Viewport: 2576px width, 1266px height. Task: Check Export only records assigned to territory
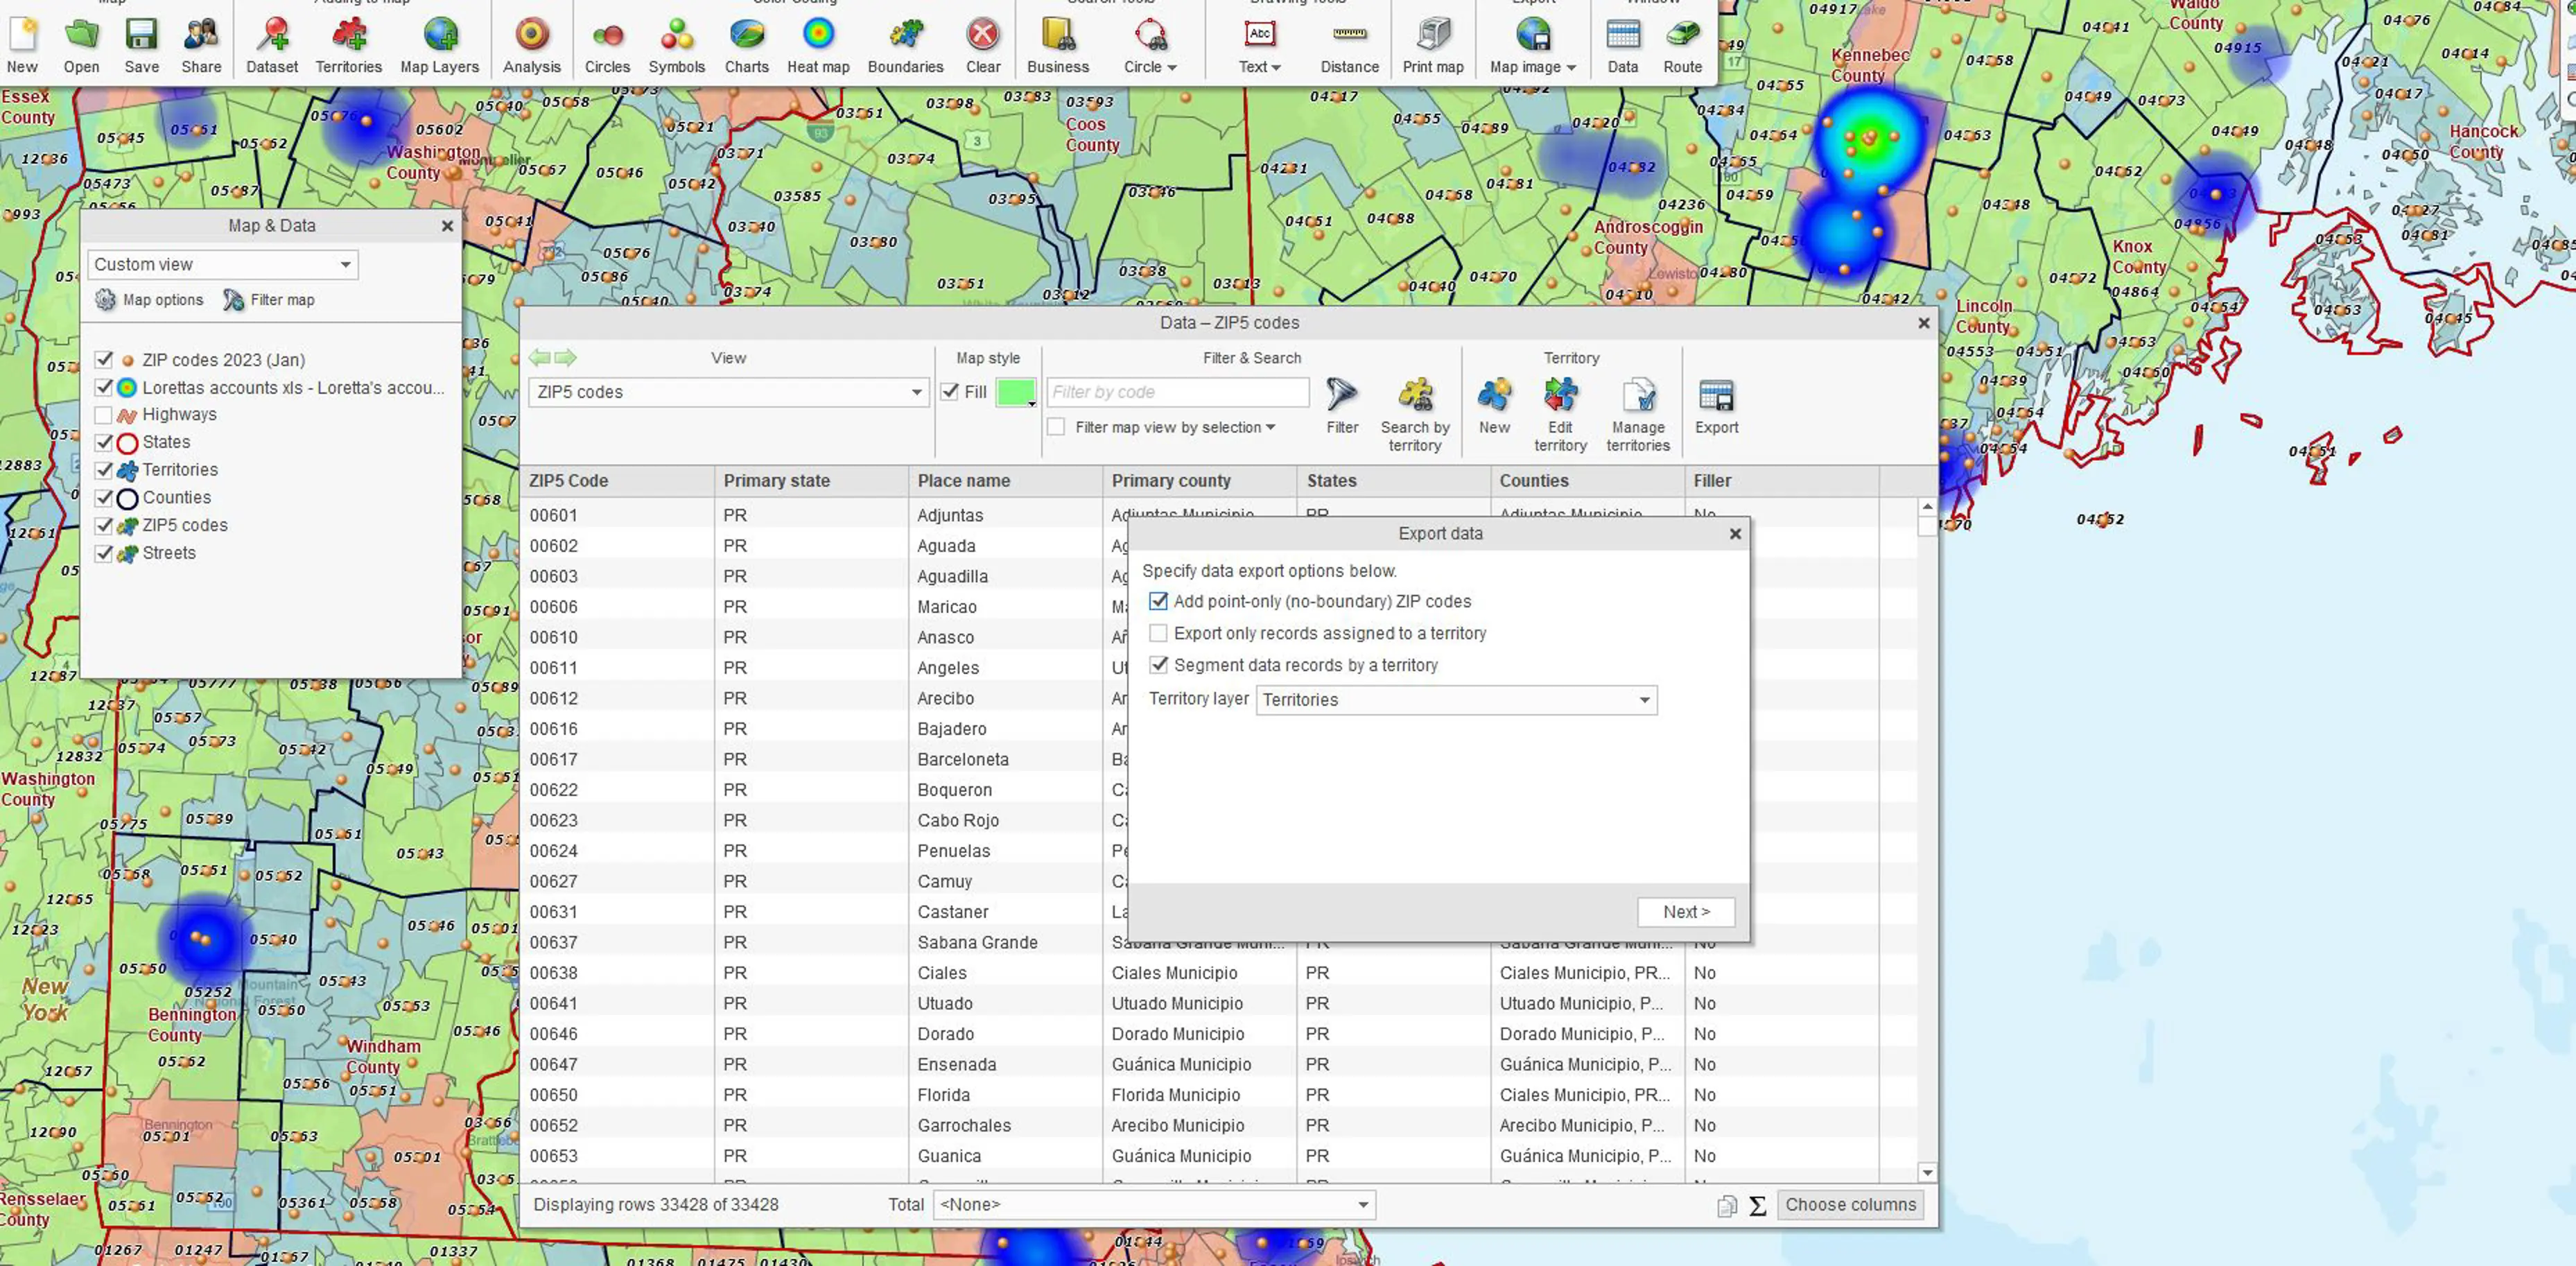1158,633
